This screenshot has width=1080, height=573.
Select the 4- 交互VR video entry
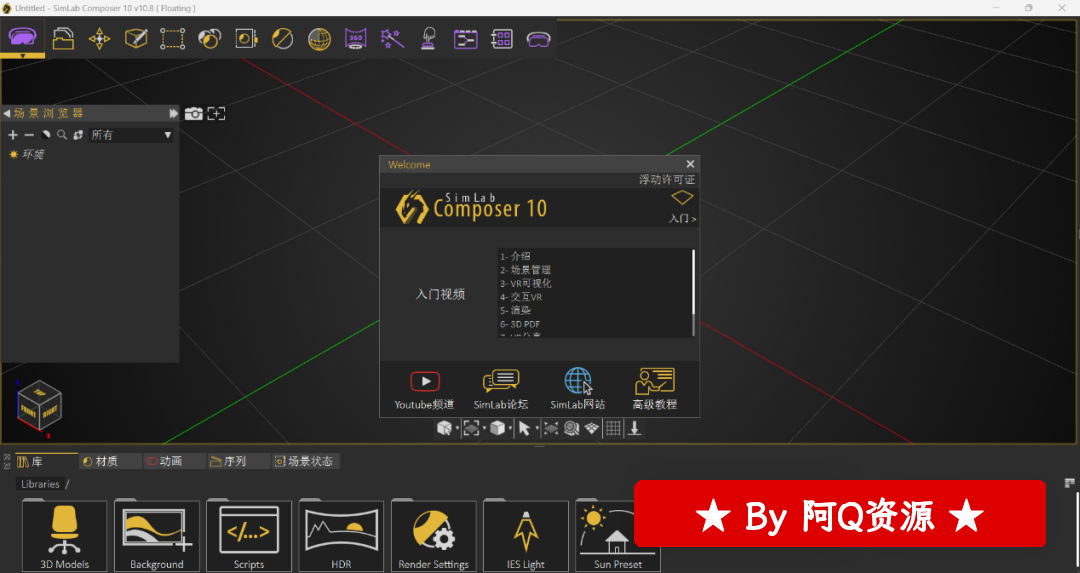click(x=521, y=297)
